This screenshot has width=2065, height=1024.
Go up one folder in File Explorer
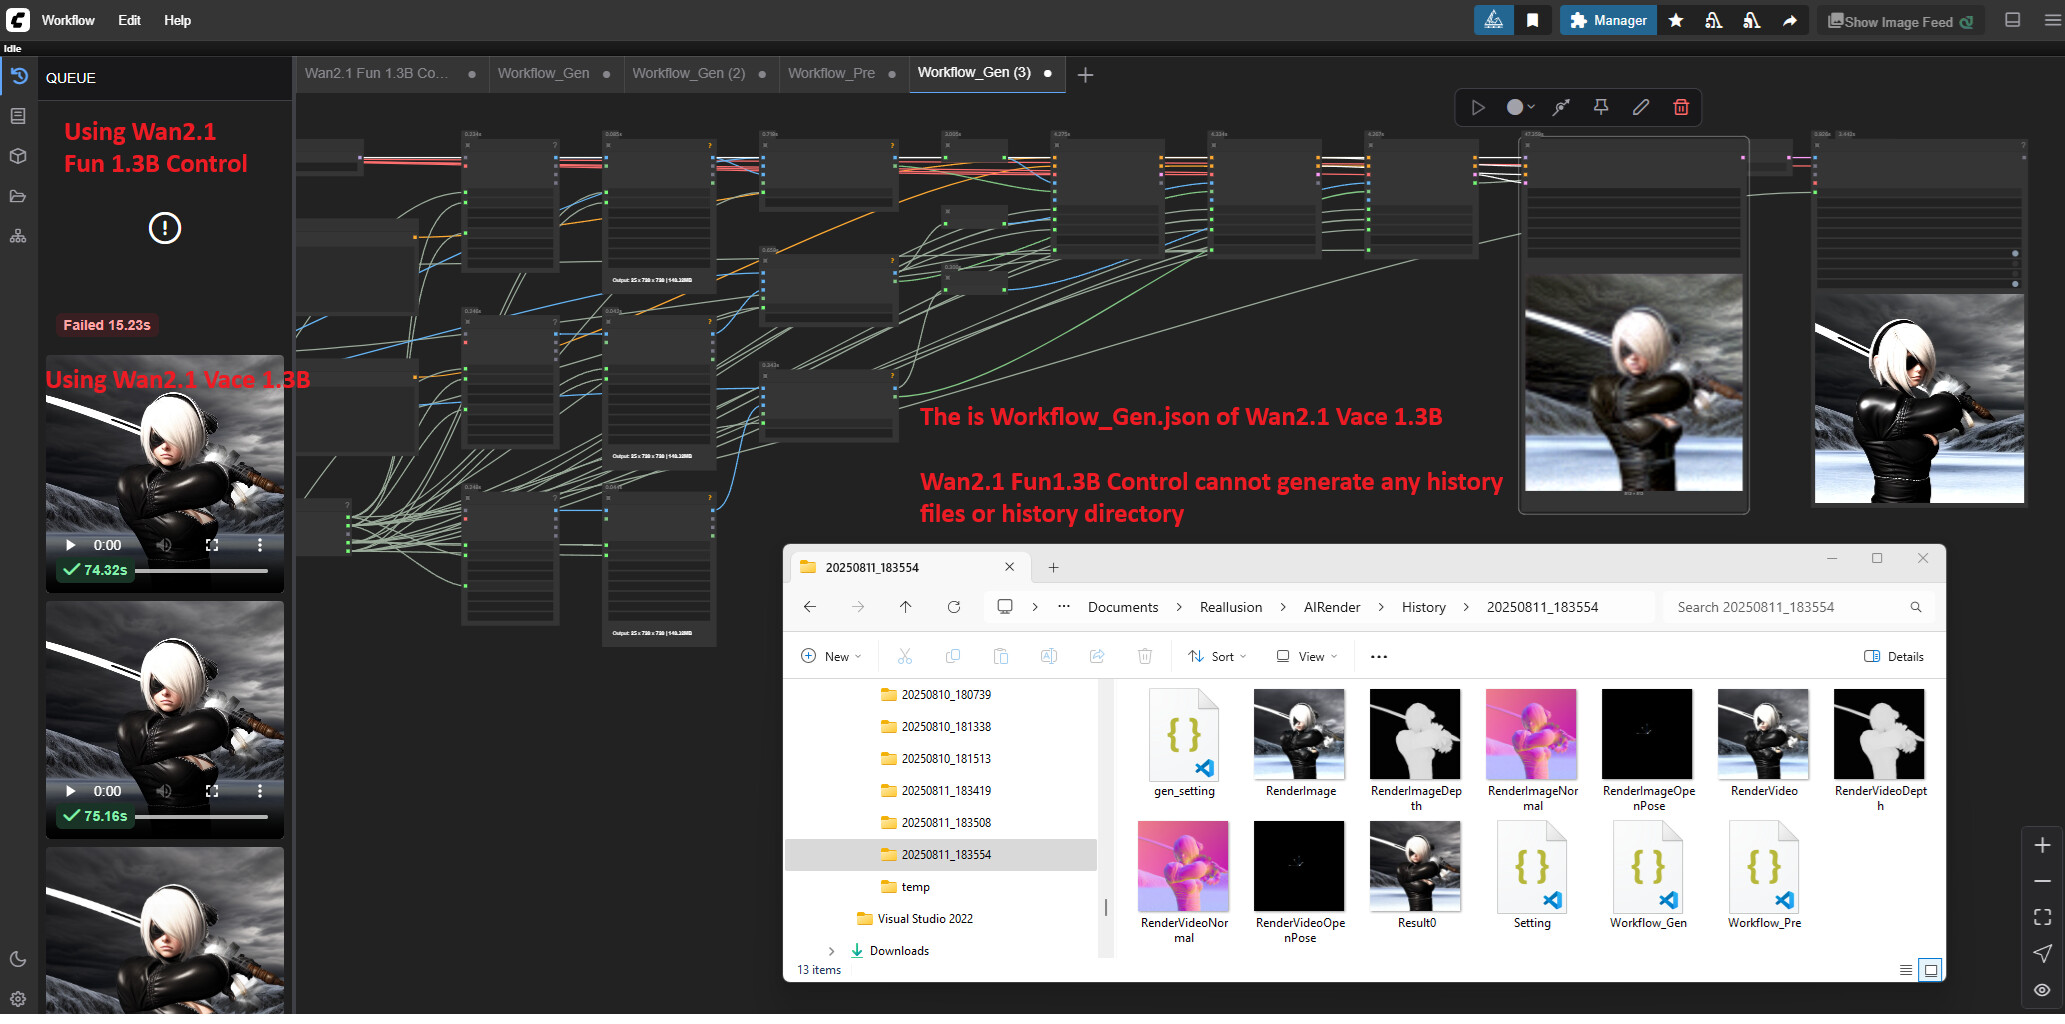point(905,607)
